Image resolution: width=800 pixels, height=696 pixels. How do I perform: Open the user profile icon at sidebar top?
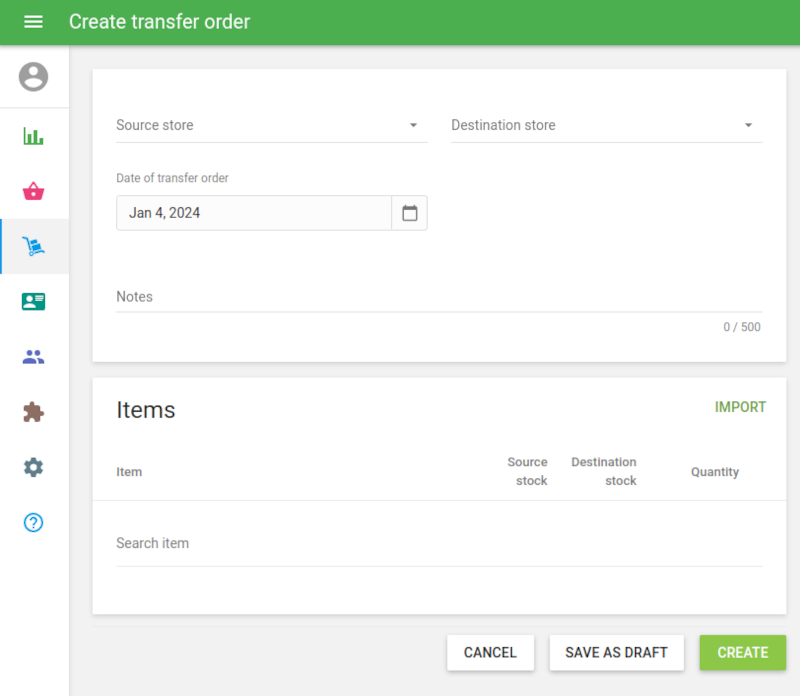pos(33,77)
